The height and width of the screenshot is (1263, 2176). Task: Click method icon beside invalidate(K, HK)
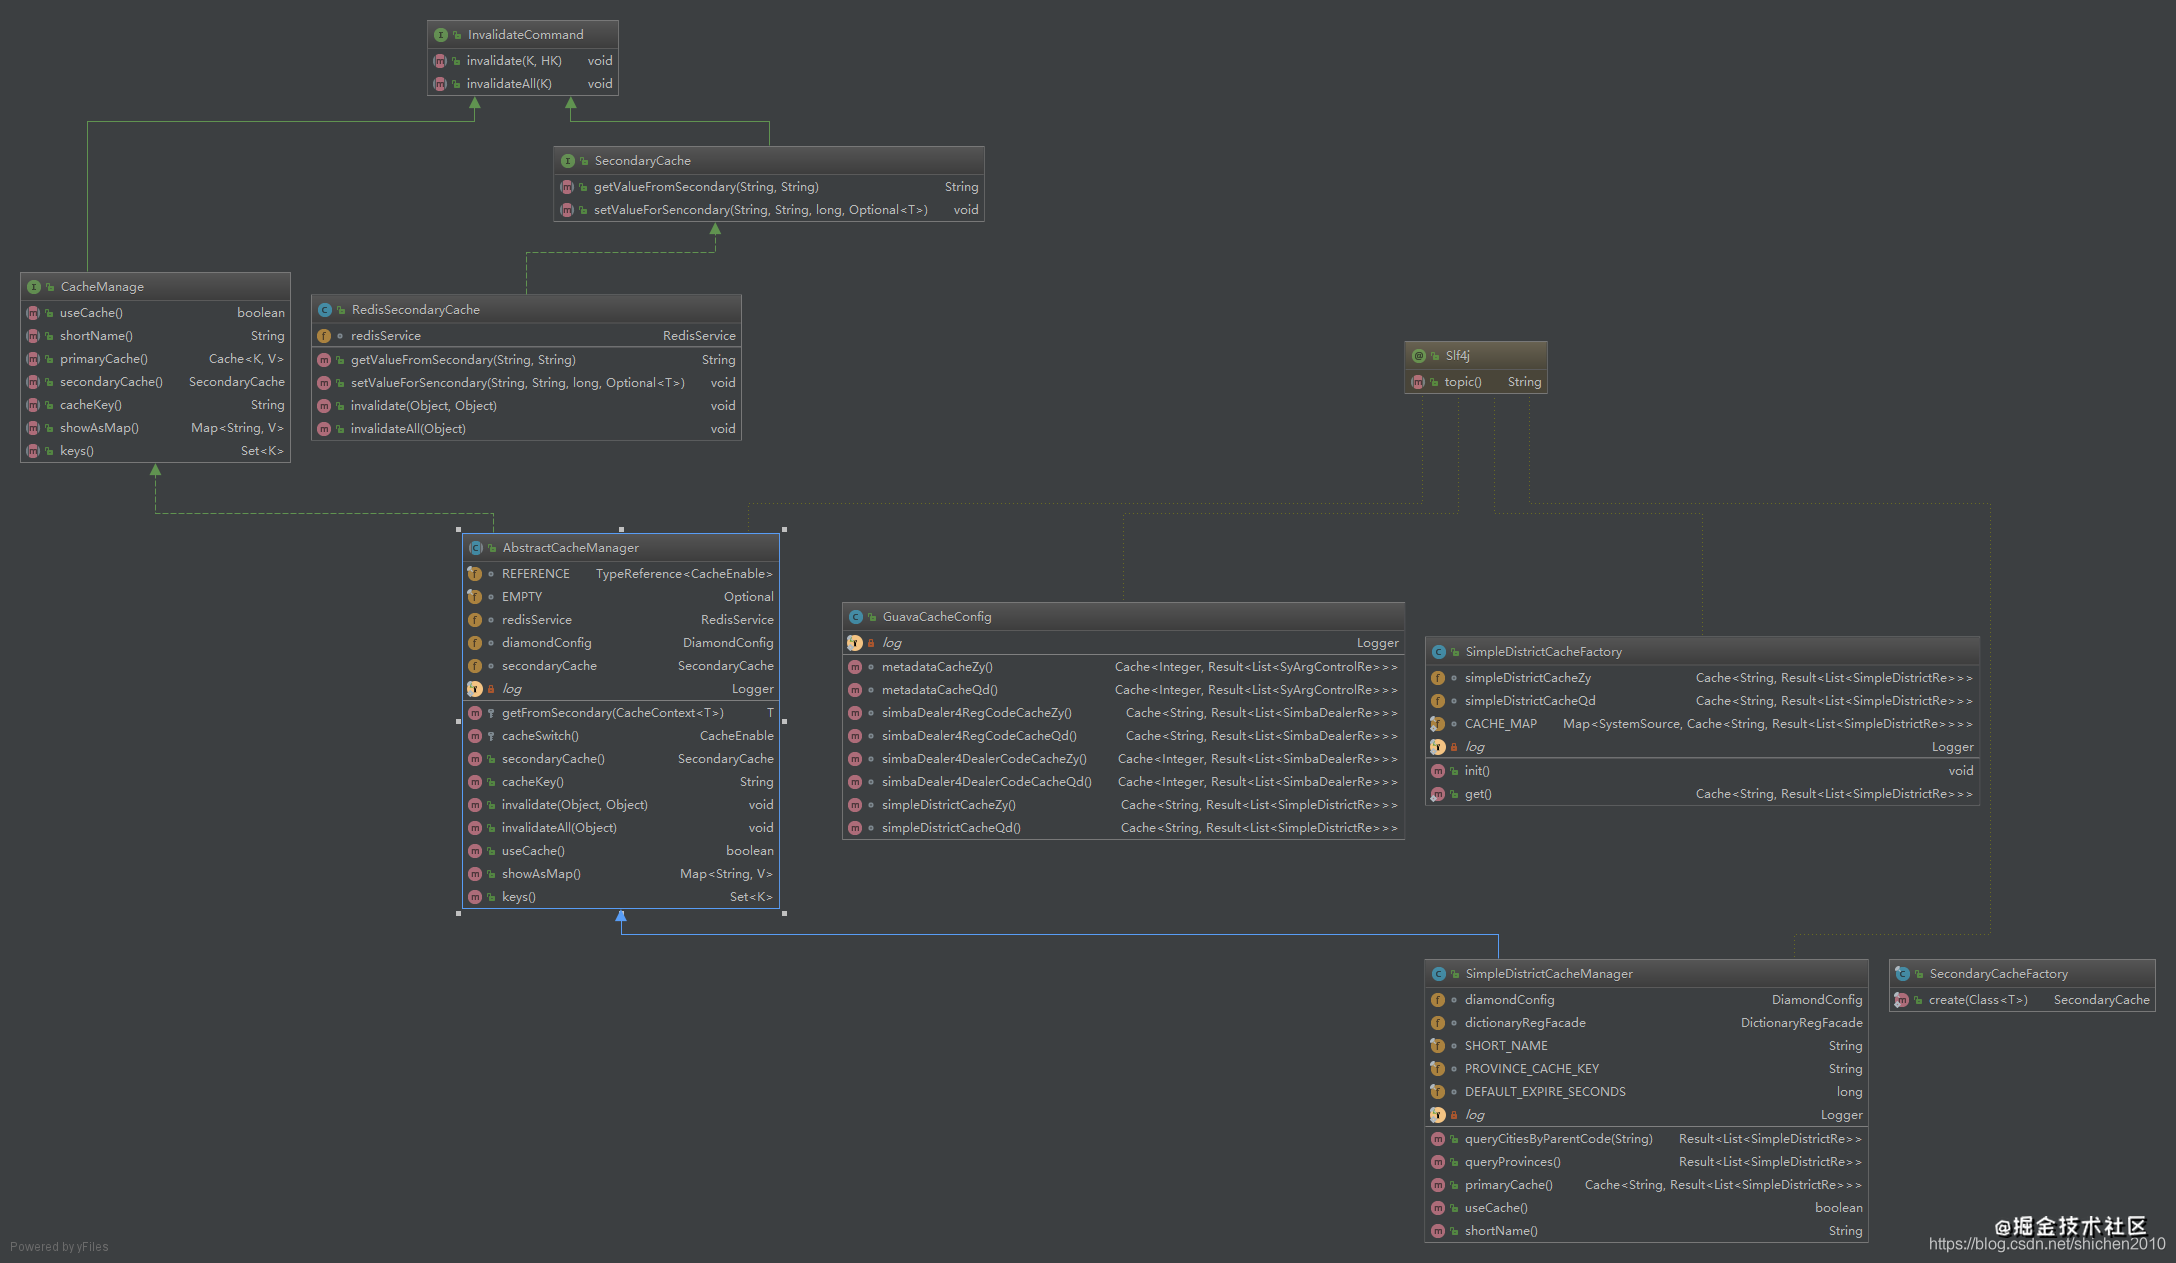[440, 61]
